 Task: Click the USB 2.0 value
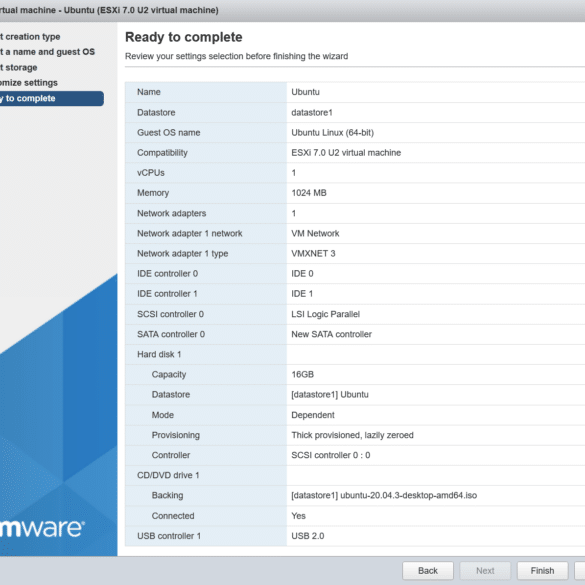[307, 536]
